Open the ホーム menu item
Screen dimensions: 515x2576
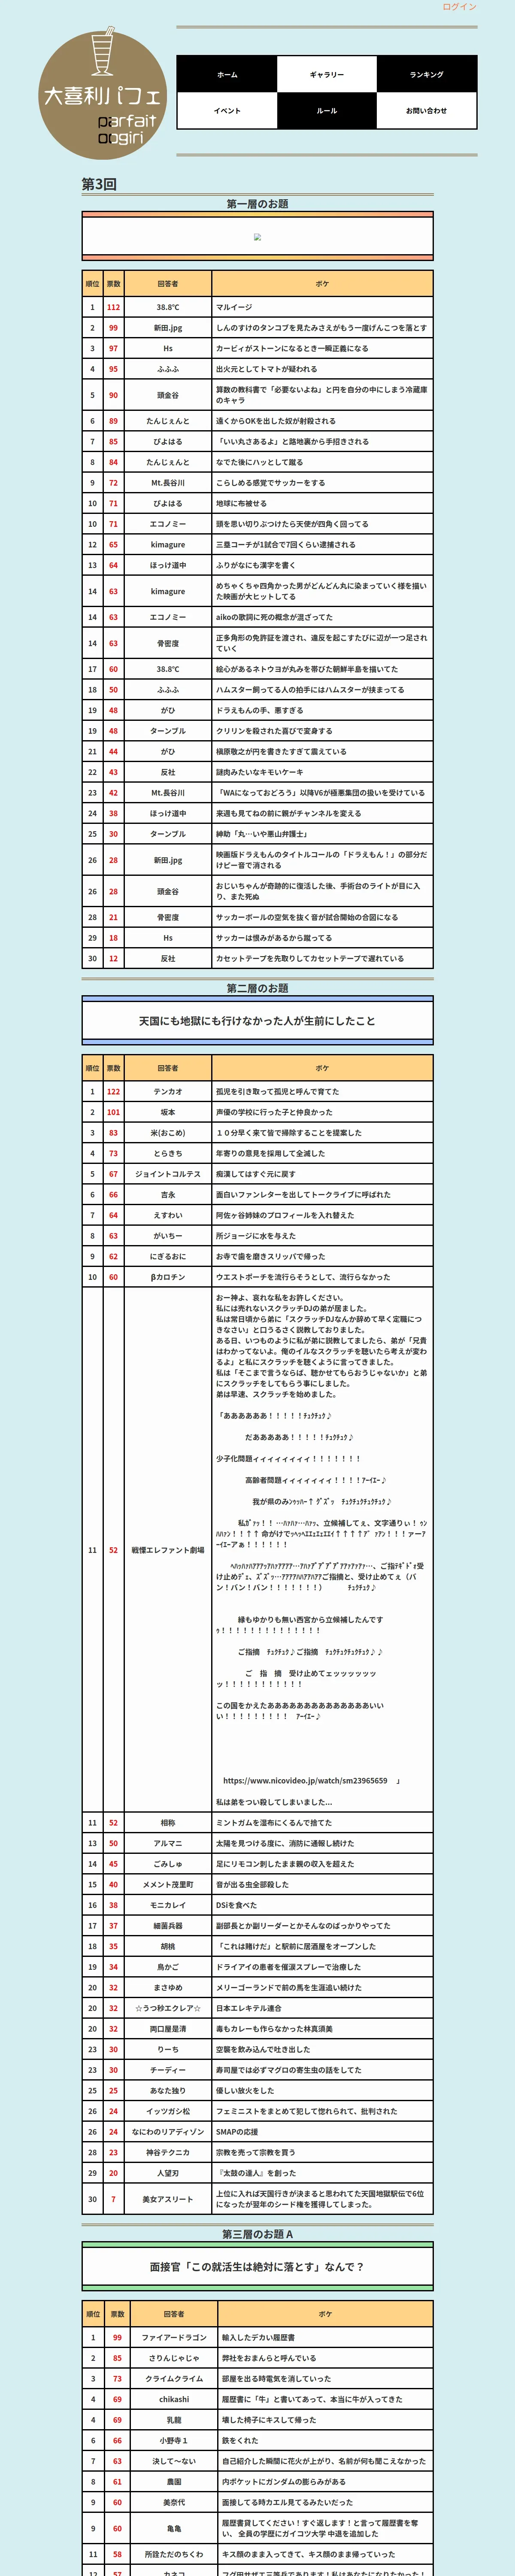[x=227, y=74]
